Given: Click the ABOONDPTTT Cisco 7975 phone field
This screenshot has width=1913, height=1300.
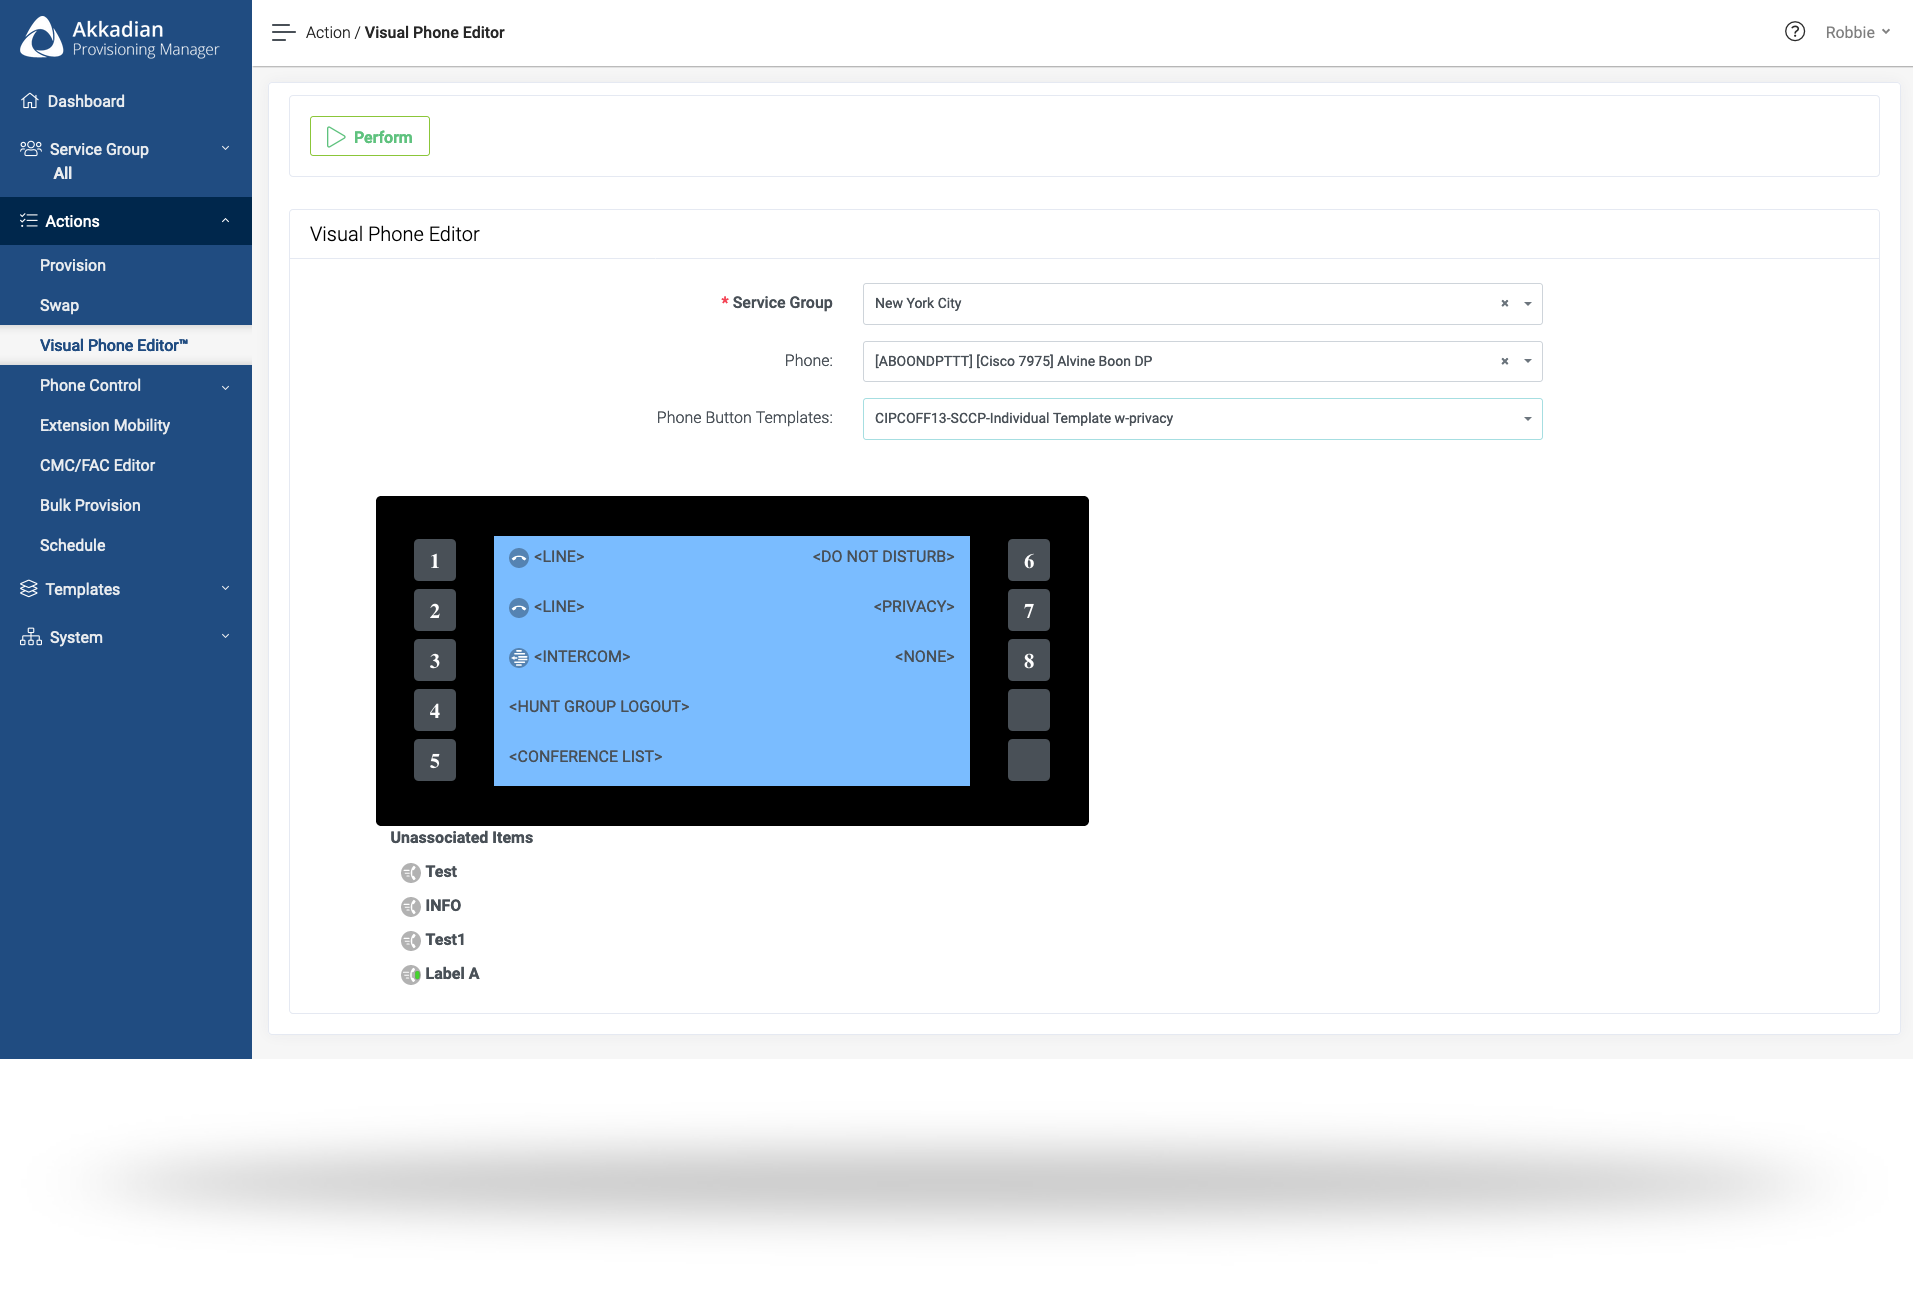Looking at the screenshot, I should tap(1202, 361).
